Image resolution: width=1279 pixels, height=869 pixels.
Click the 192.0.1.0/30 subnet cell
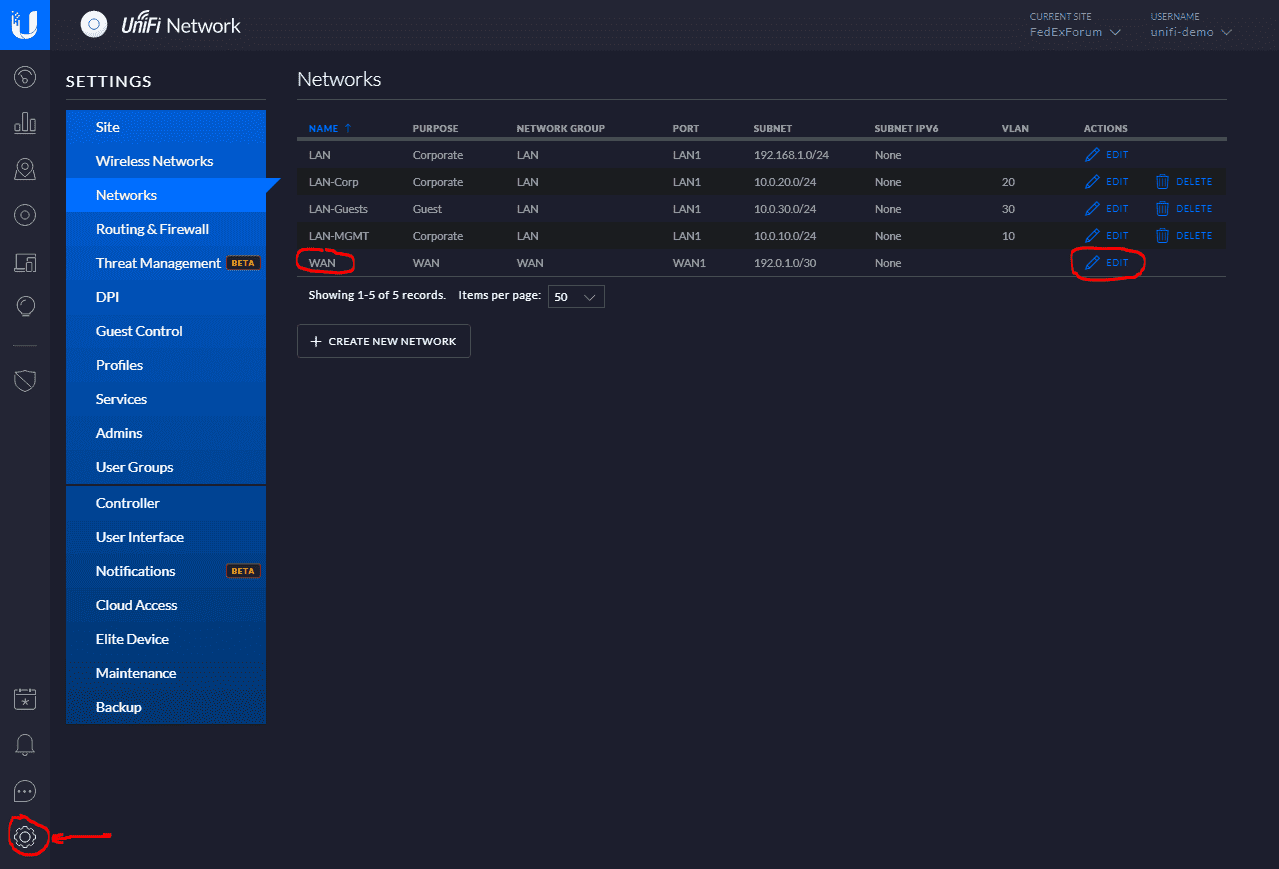[x=785, y=263]
